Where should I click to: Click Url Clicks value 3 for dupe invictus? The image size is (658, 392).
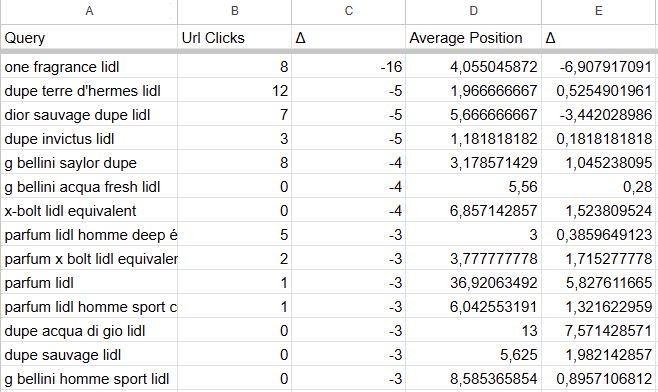click(x=235, y=139)
